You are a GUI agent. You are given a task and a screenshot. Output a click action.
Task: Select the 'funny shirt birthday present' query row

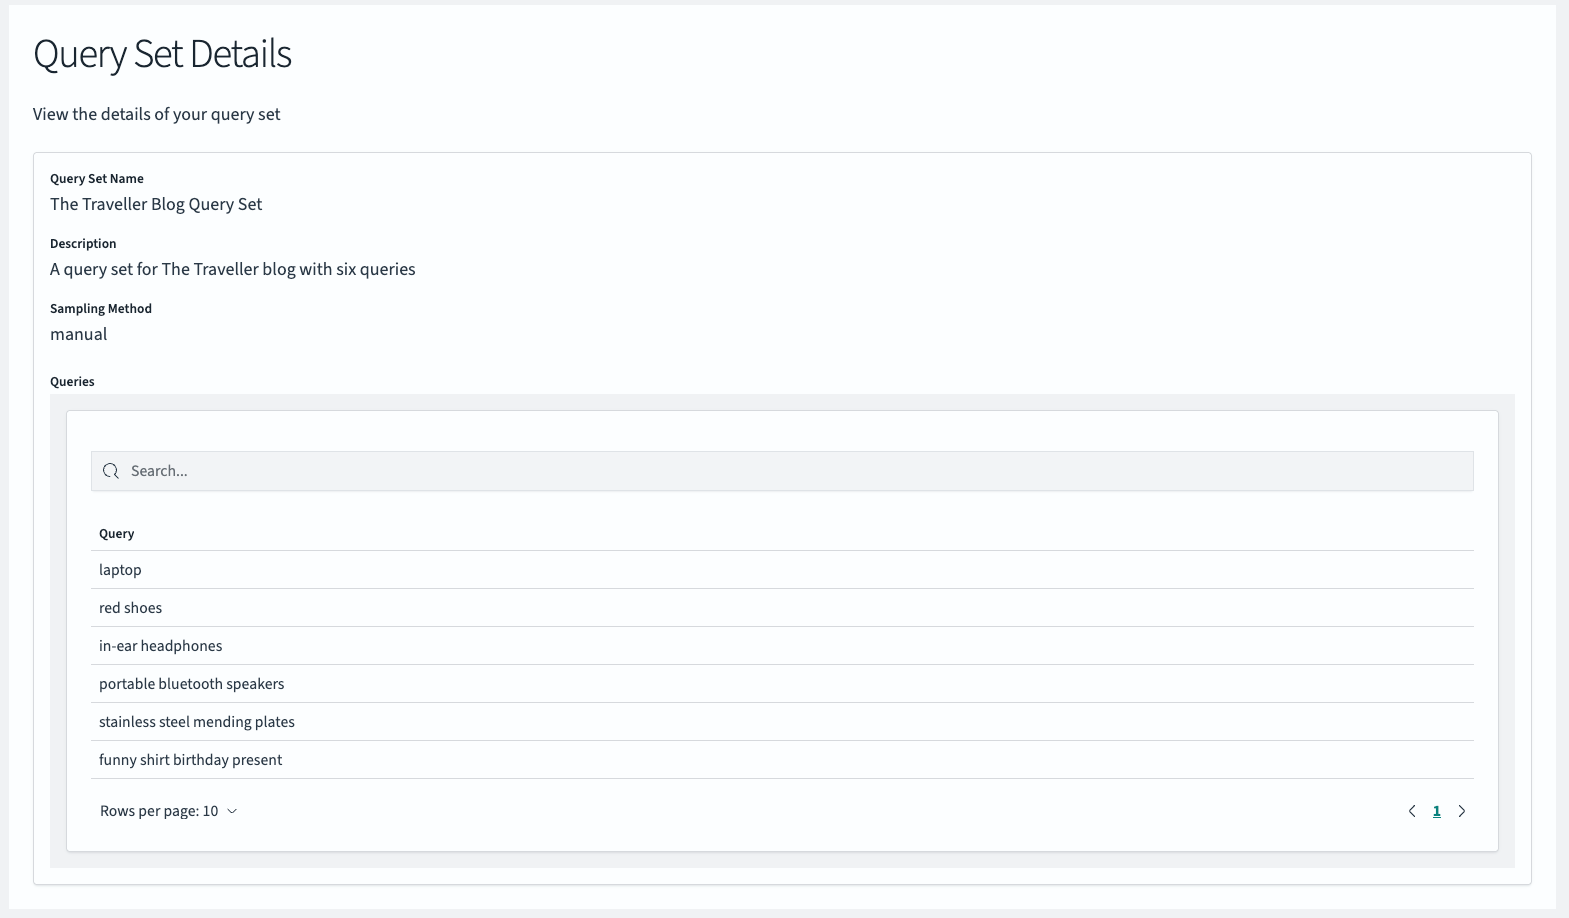coord(782,760)
